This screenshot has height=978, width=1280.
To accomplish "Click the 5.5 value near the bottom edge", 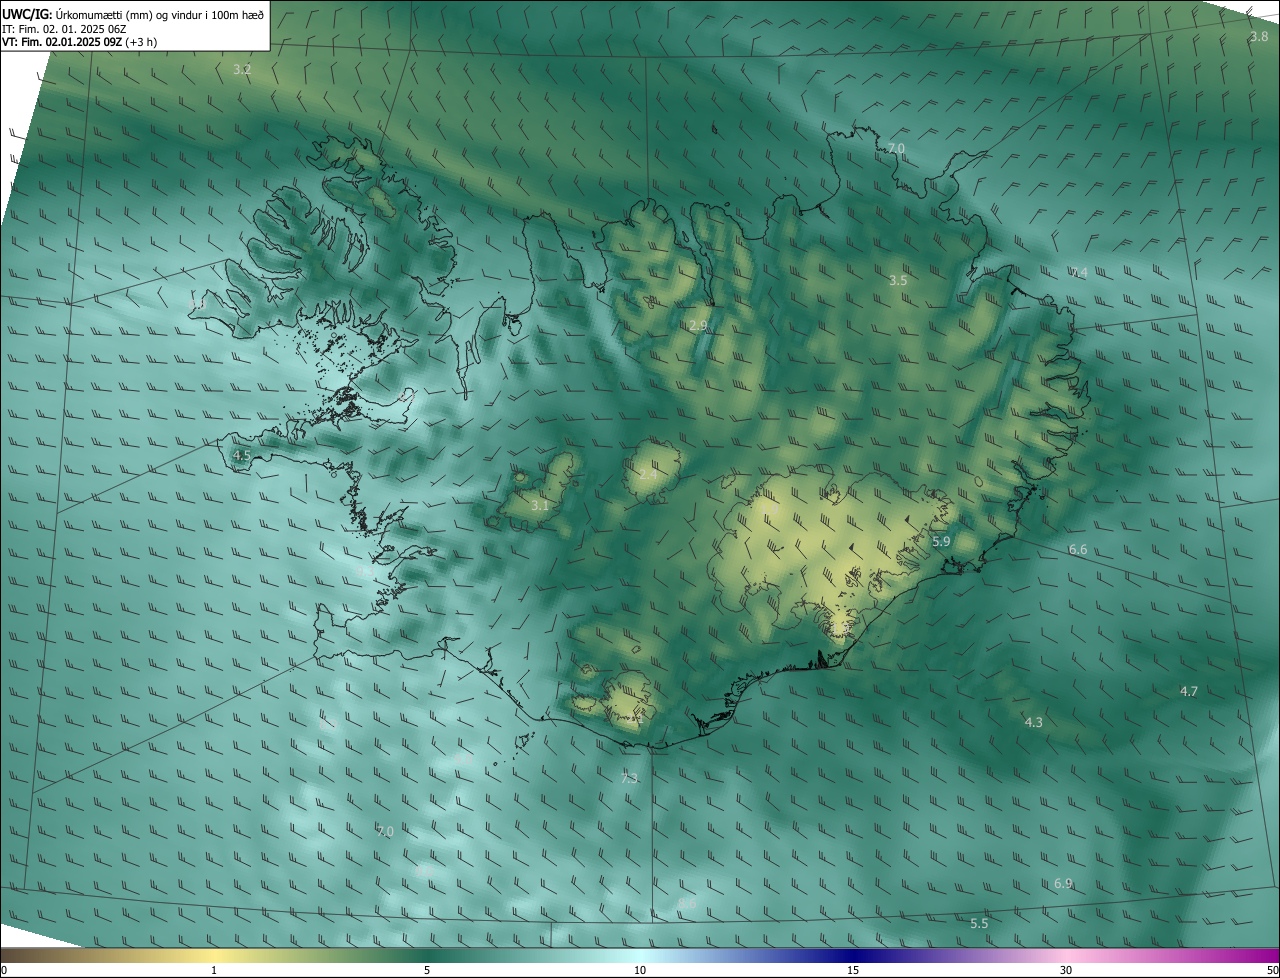I will pos(979,923).
